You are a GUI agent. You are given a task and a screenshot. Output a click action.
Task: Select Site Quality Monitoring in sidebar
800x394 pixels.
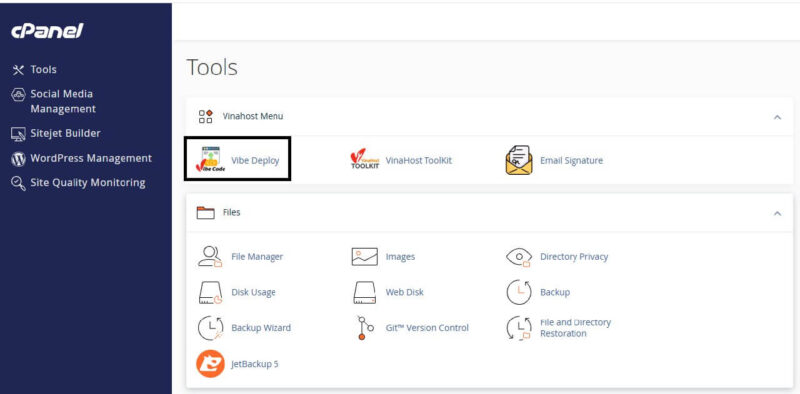(x=88, y=183)
